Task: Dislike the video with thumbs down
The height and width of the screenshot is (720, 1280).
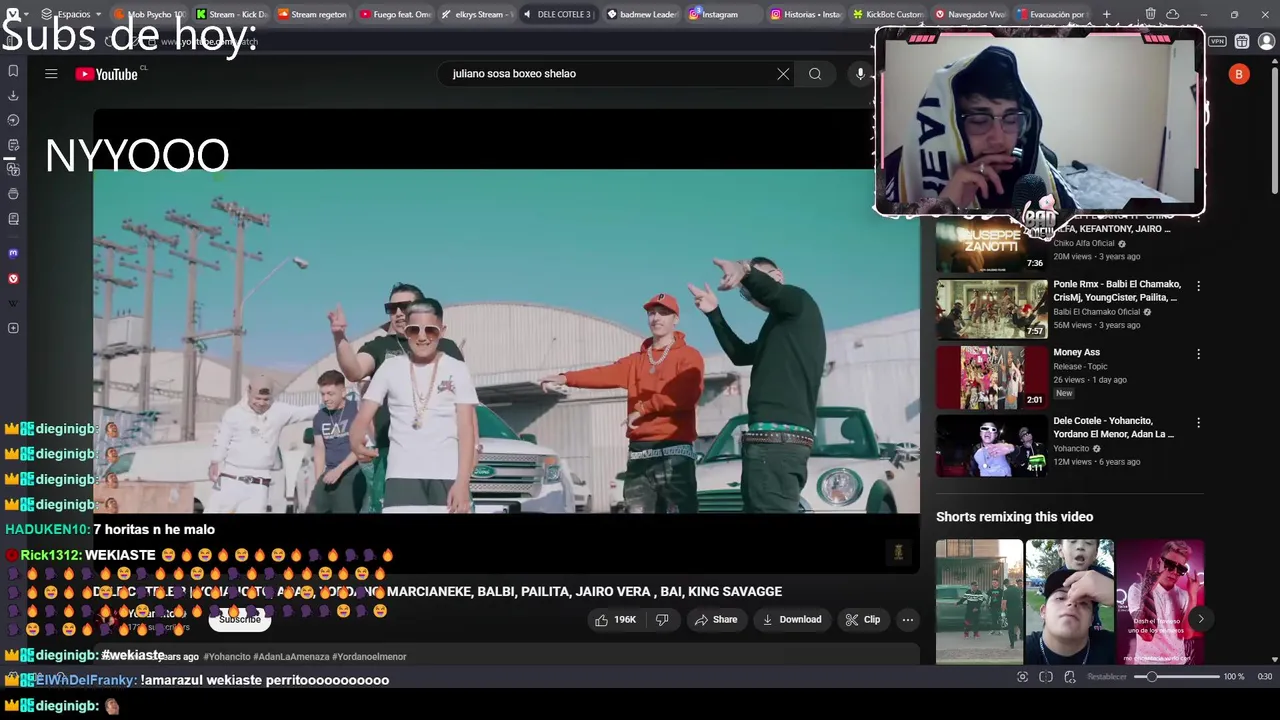Action: click(x=662, y=620)
